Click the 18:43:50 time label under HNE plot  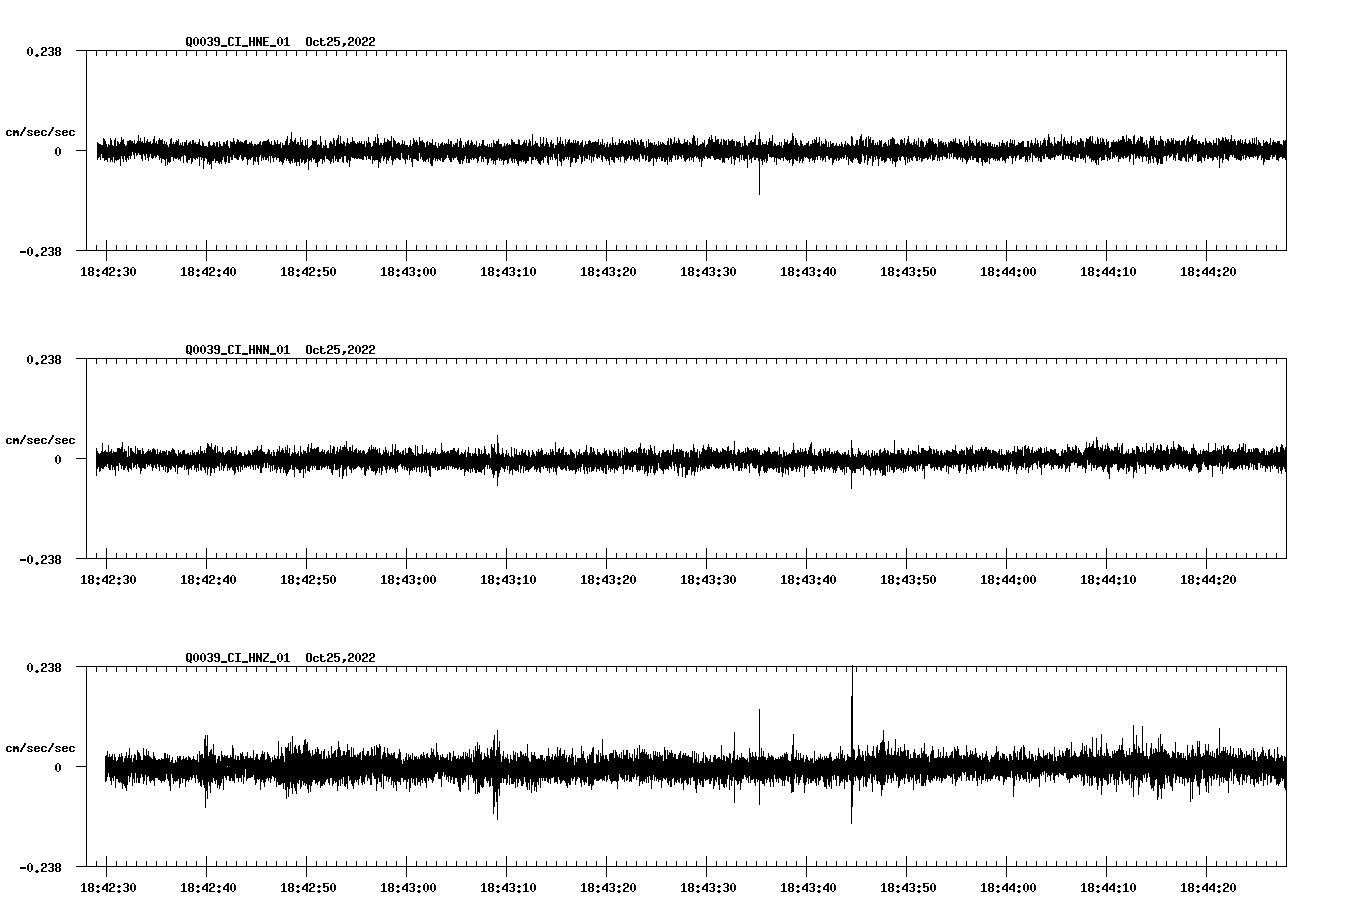(x=908, y=272)
